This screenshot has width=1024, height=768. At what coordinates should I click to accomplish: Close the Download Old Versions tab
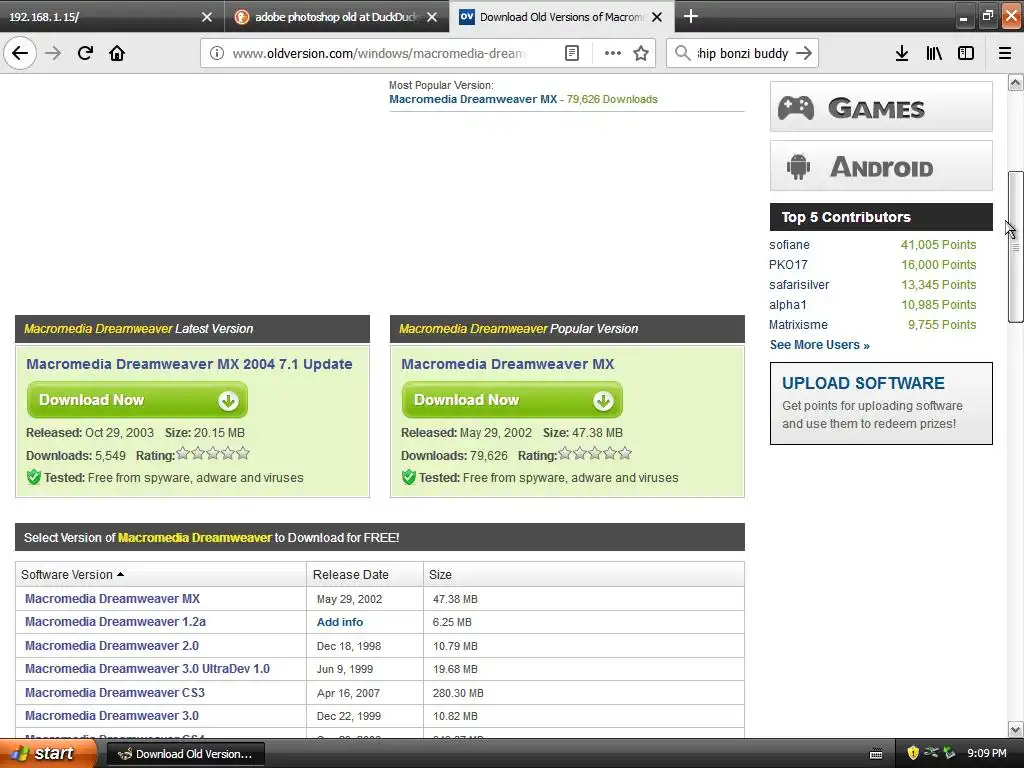point(657,17)
